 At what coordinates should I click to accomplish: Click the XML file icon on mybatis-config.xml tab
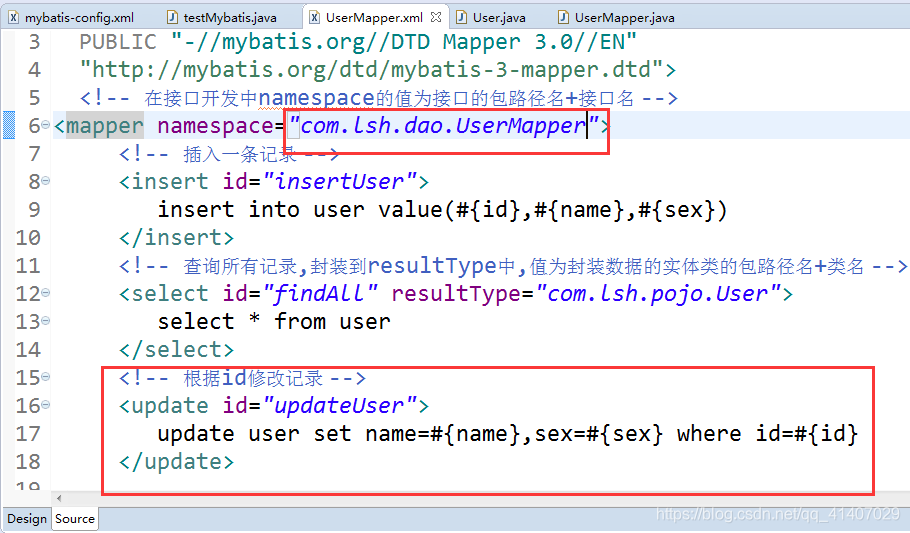pyautogui.click(x=13, y=17)
